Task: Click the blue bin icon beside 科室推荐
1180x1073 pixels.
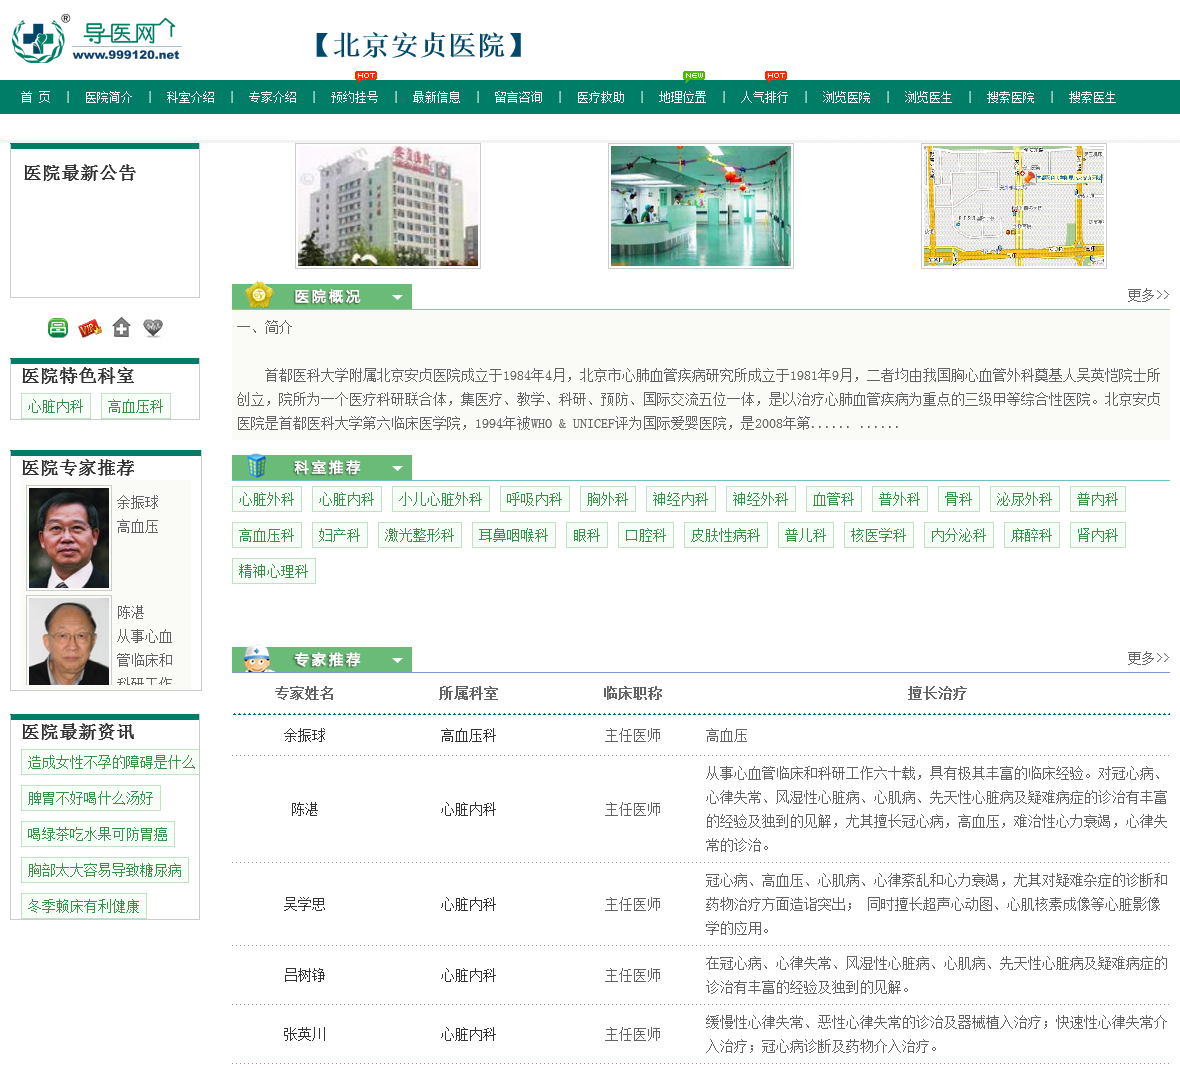Action: 257,467
